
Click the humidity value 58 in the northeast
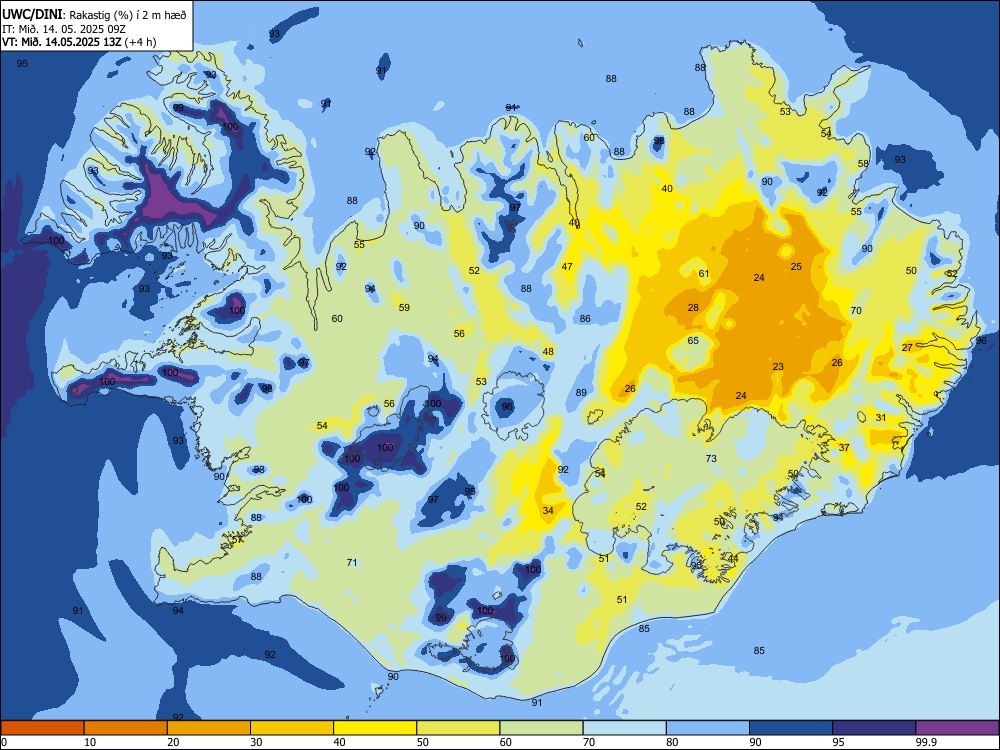(x=863, y=163)
